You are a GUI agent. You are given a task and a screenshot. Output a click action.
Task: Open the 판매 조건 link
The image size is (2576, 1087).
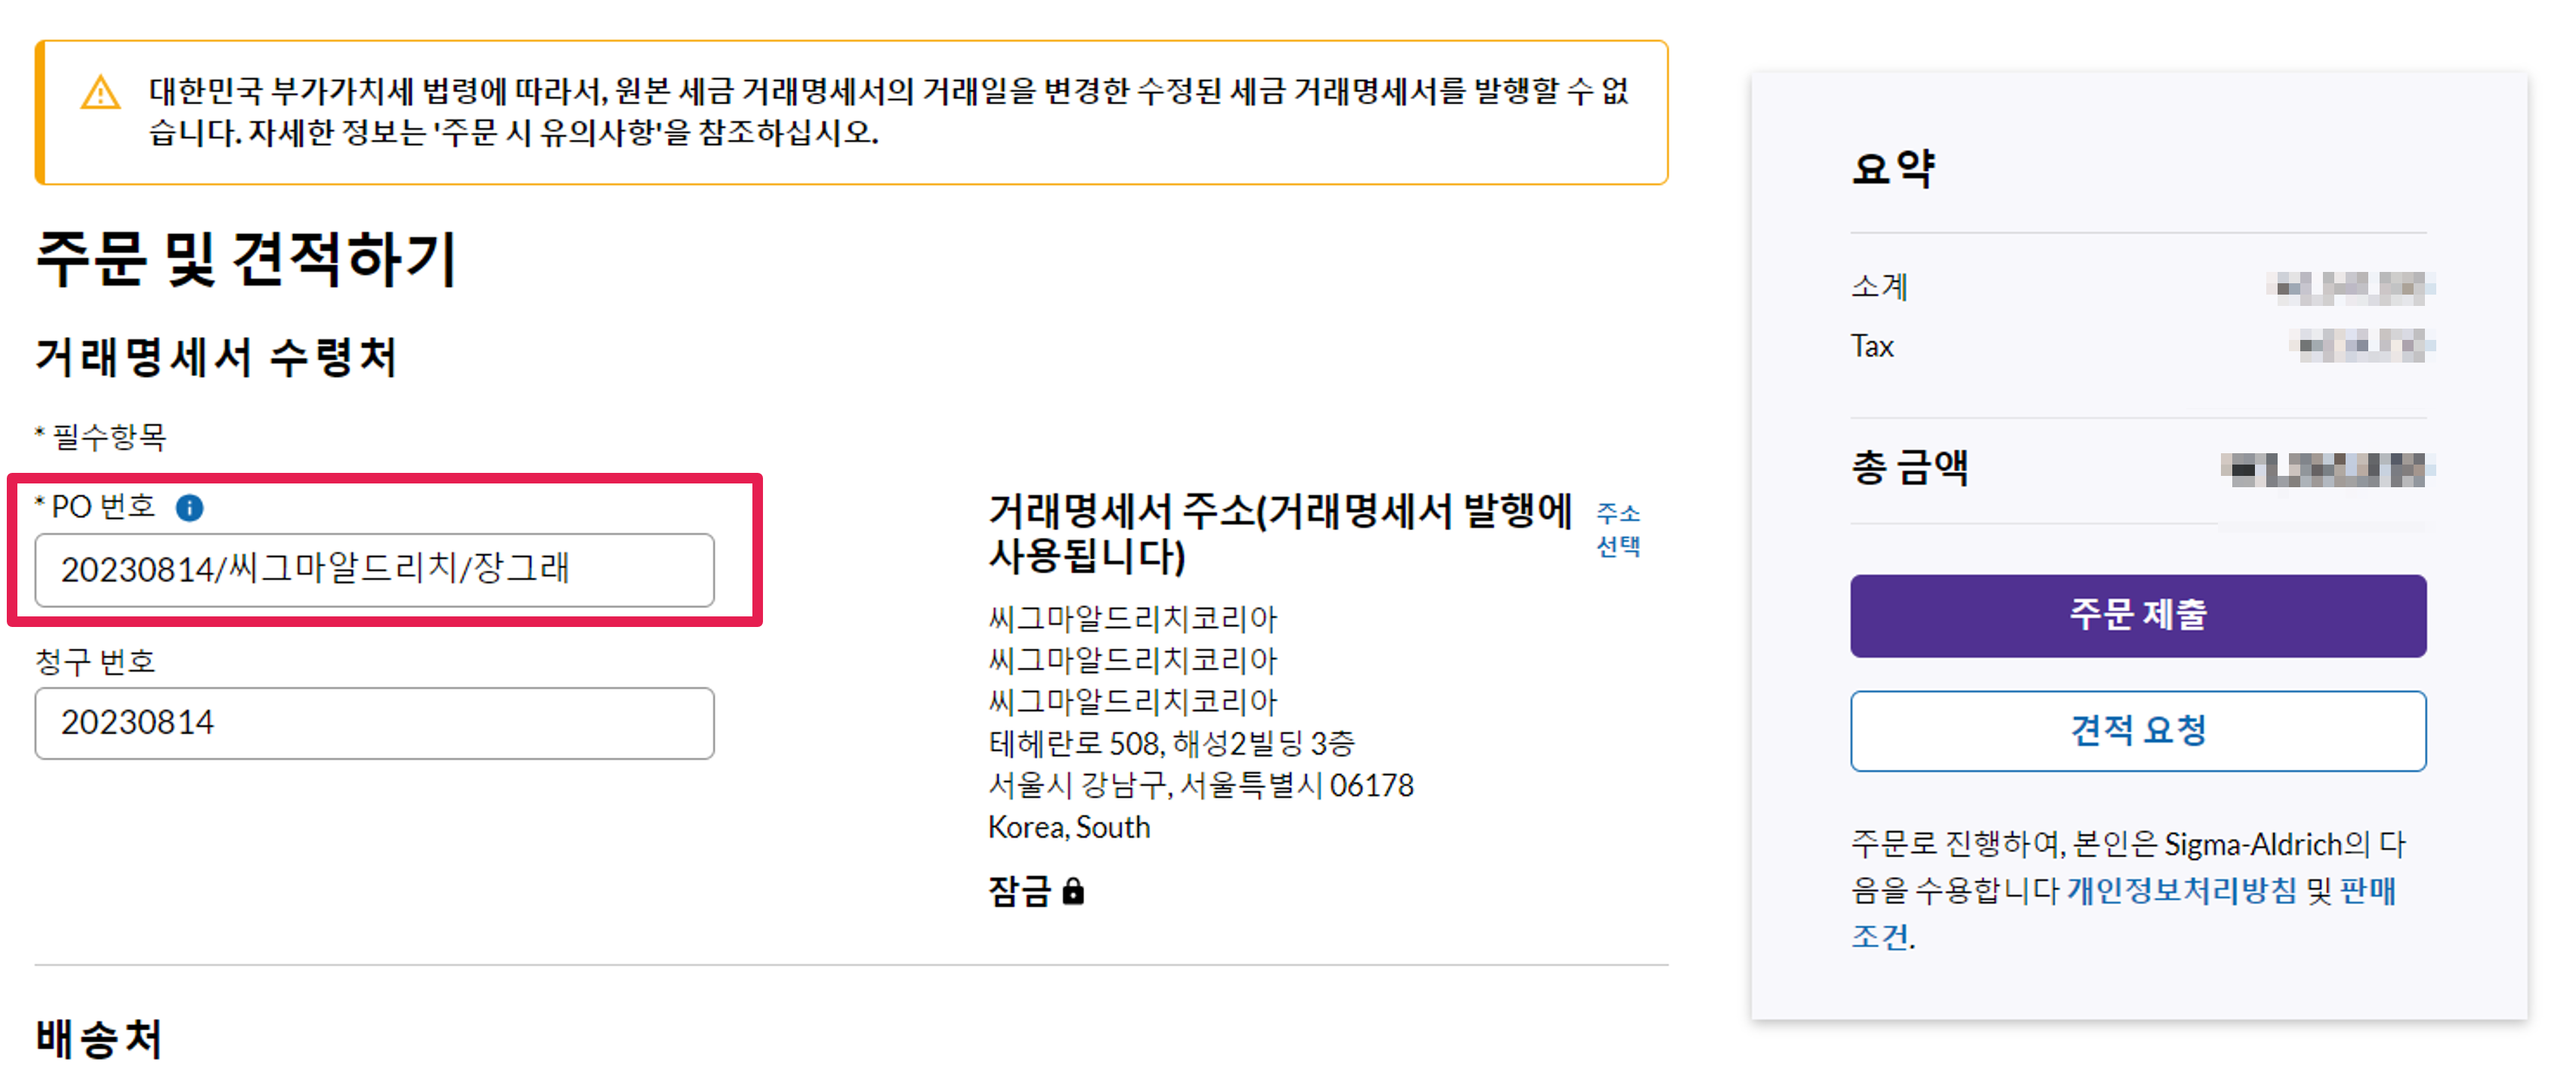[x=2367, y=890]
